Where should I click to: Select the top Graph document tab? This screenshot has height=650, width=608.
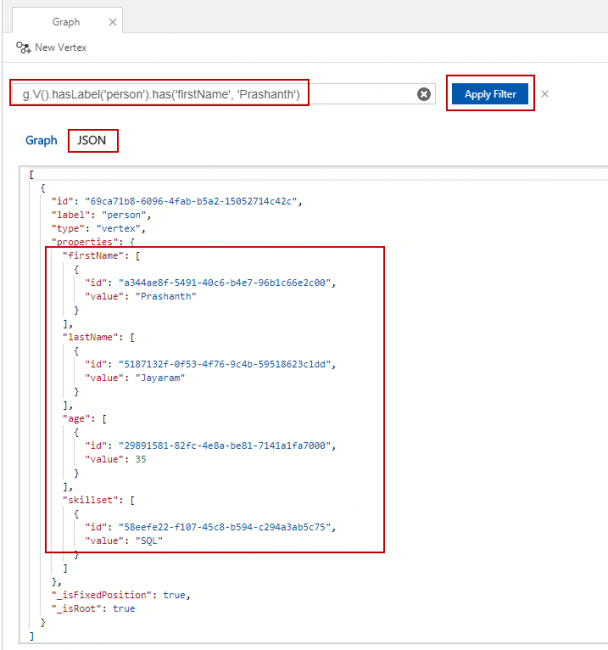click(x=66, y=22)
